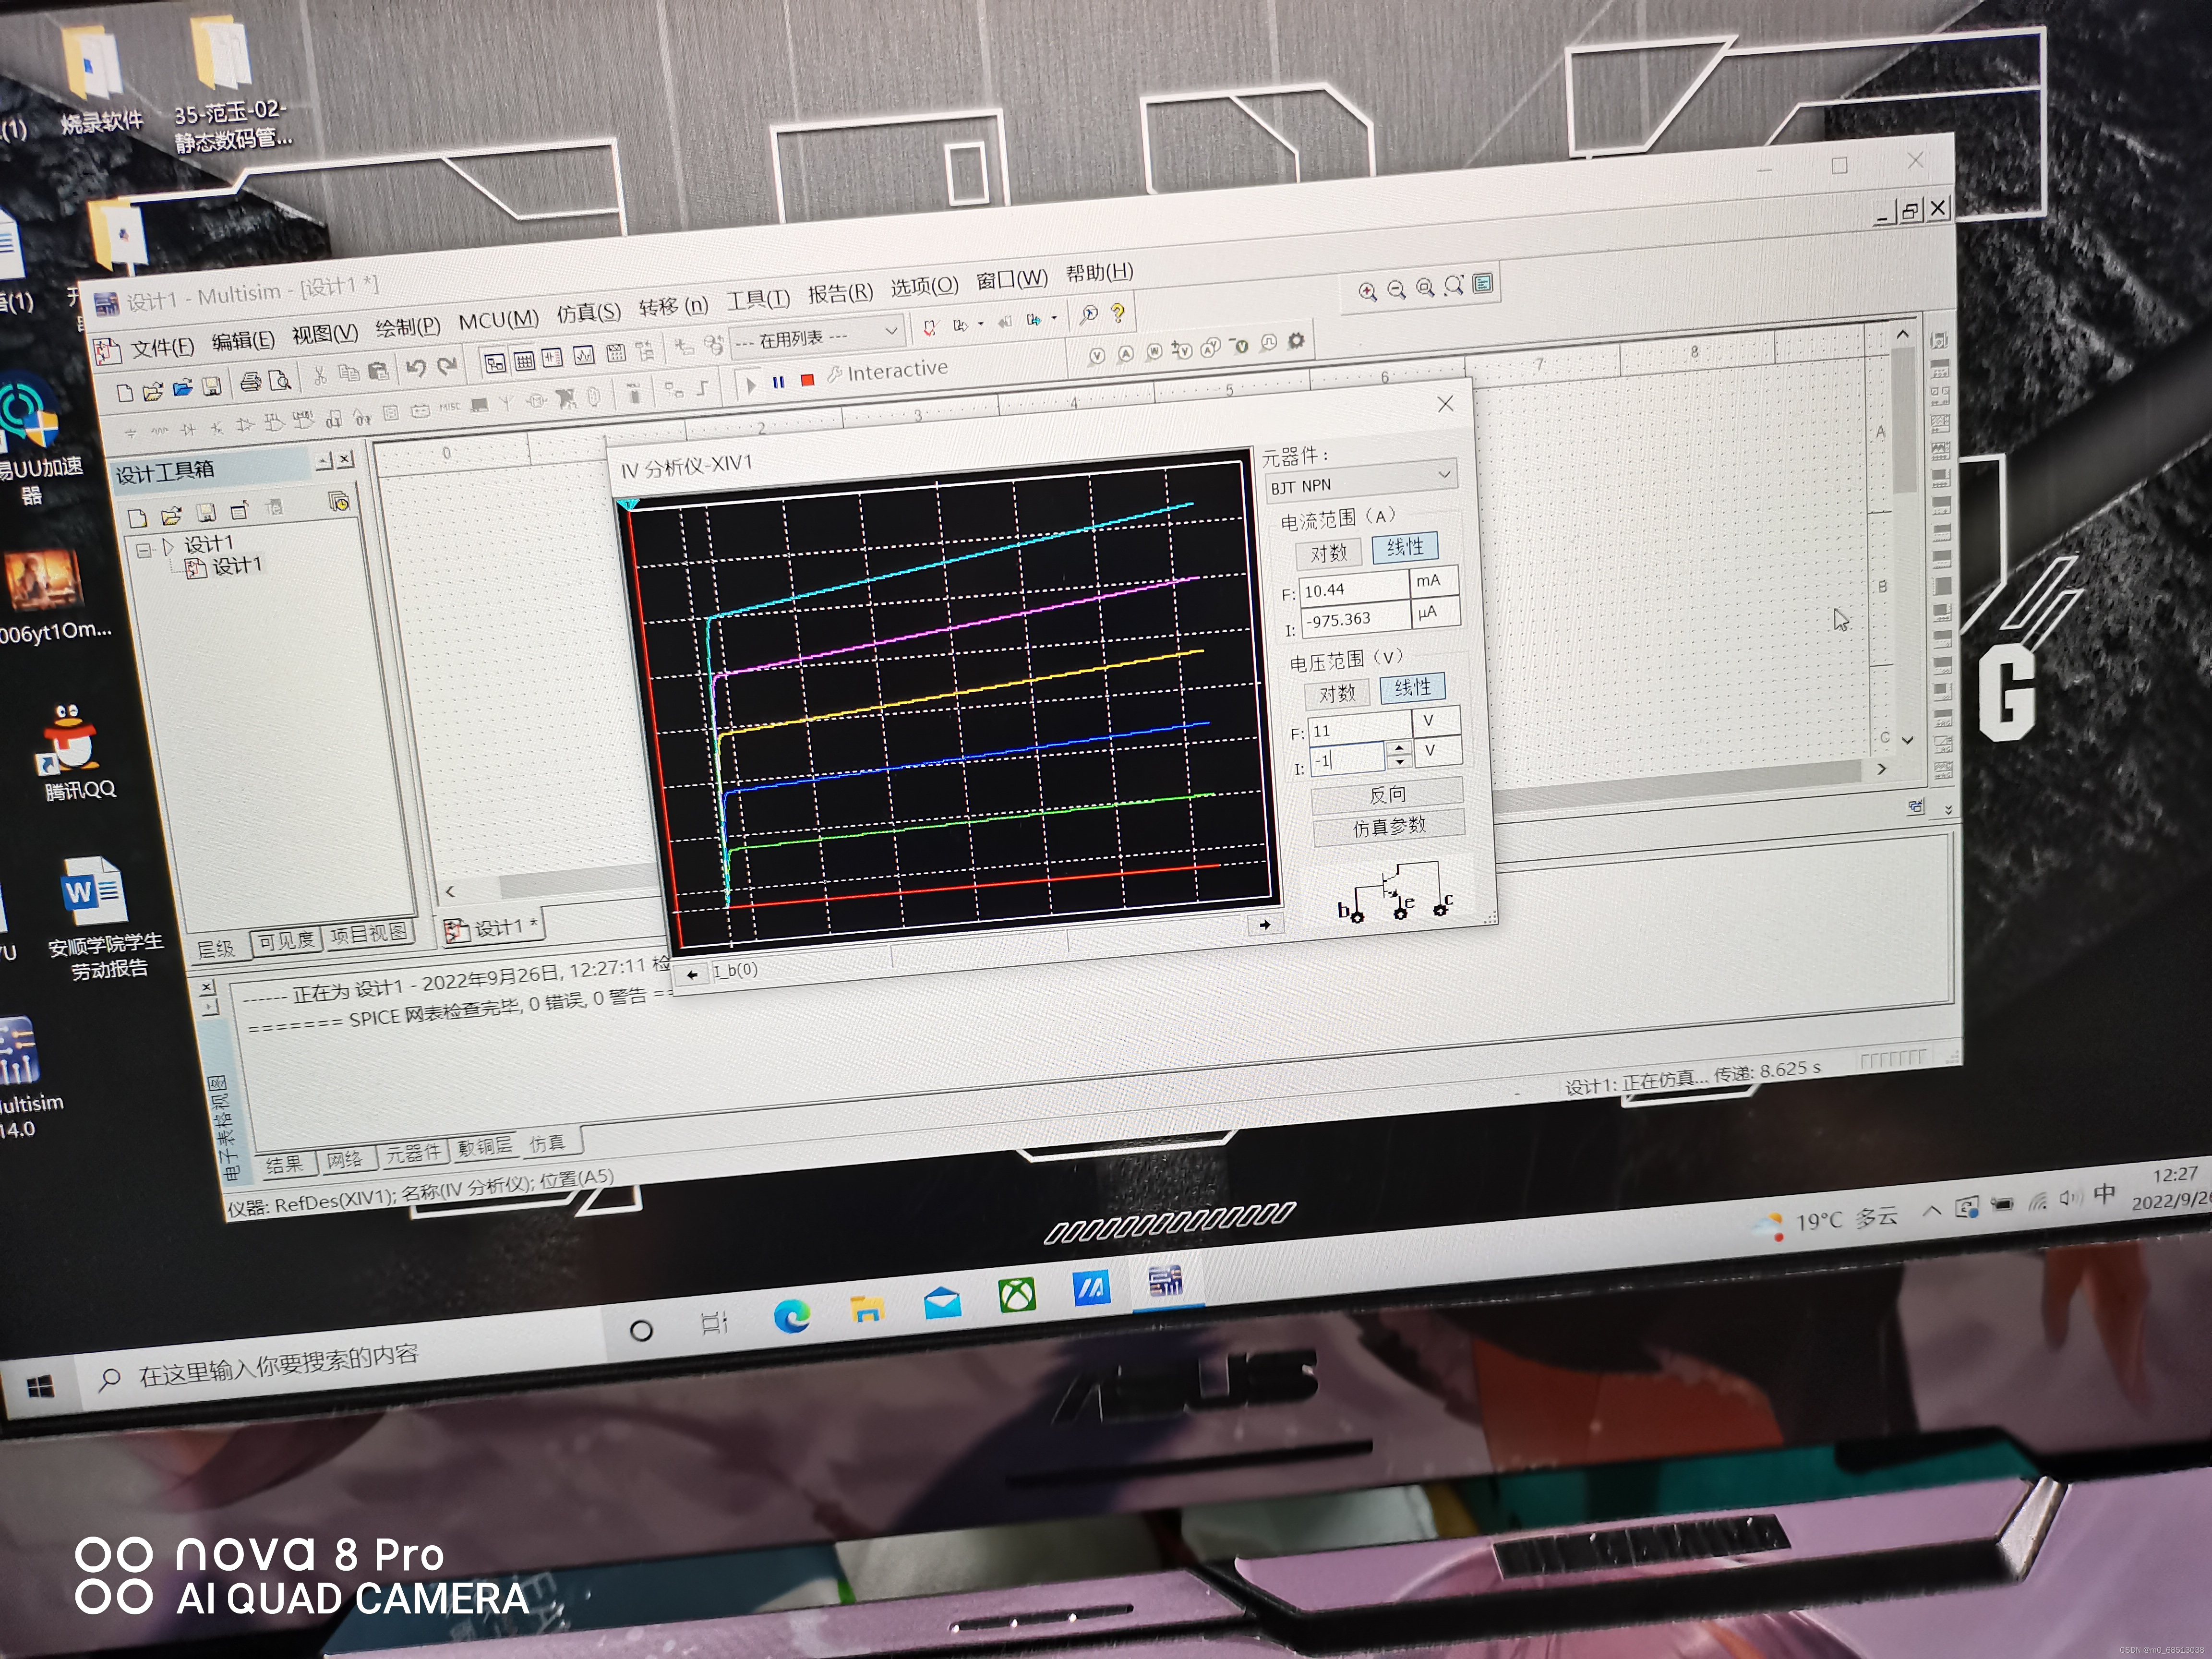
Task: Open the 仿真(S) menu
Action: point(588,313)
